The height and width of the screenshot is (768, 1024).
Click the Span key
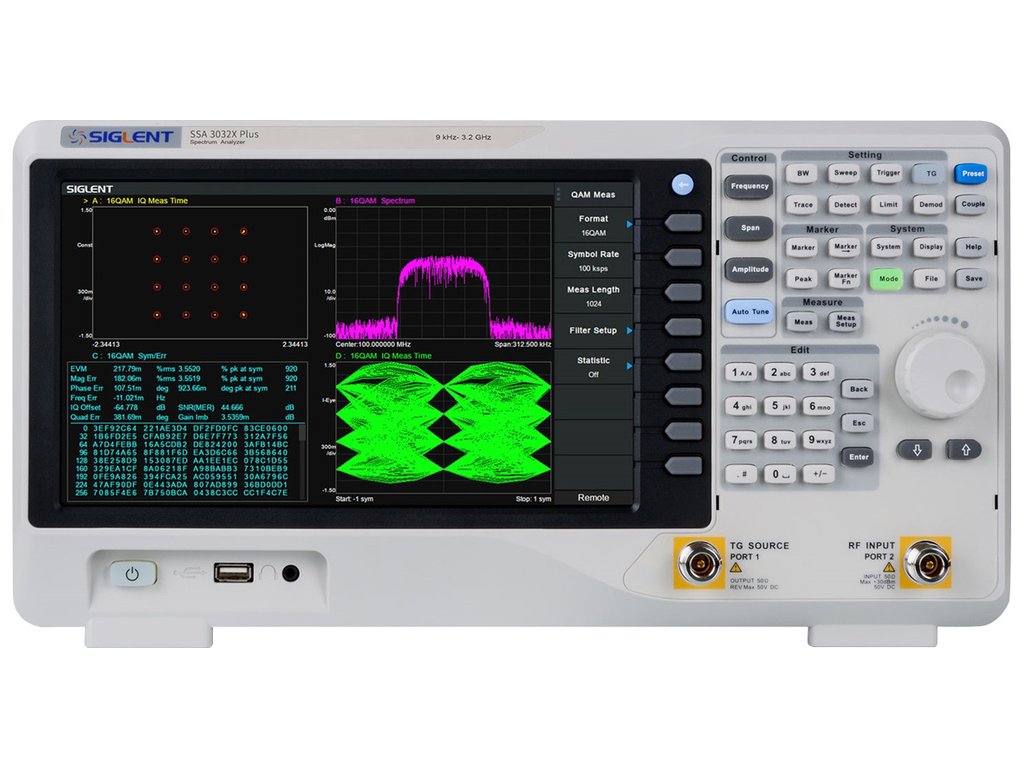click(749, 229)
